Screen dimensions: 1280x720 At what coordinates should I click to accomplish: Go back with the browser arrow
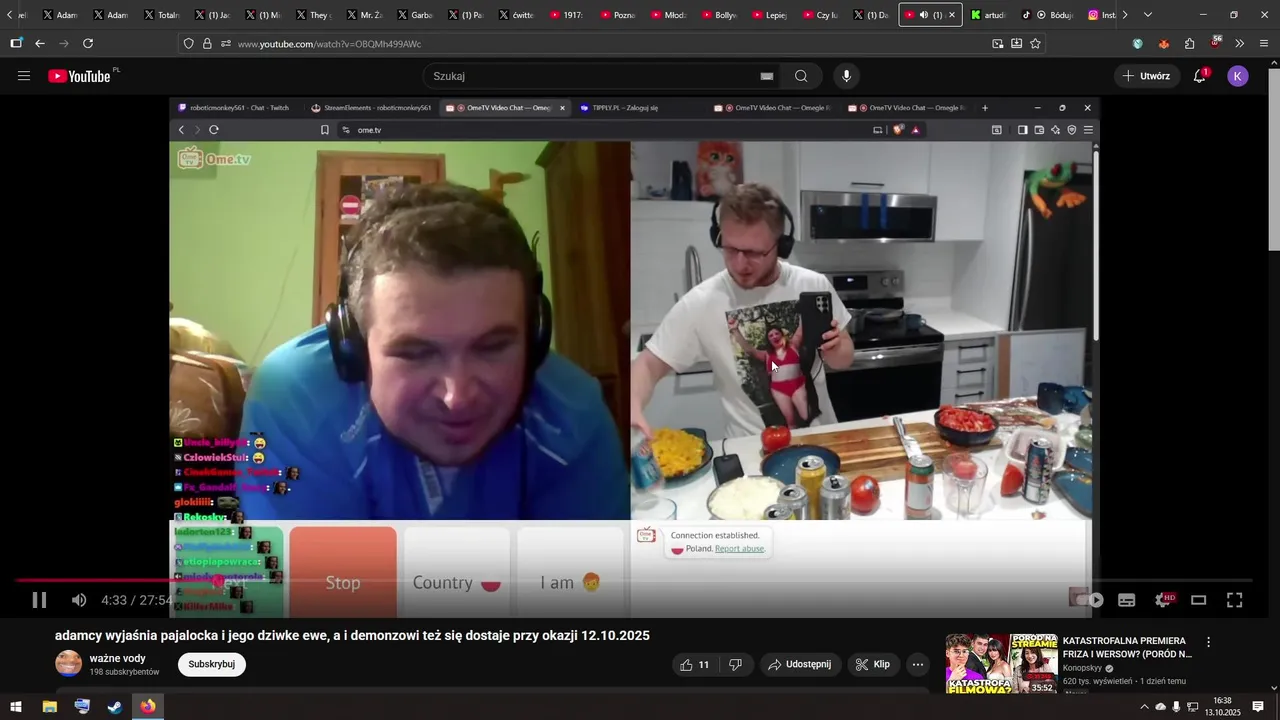coord(40,44)
